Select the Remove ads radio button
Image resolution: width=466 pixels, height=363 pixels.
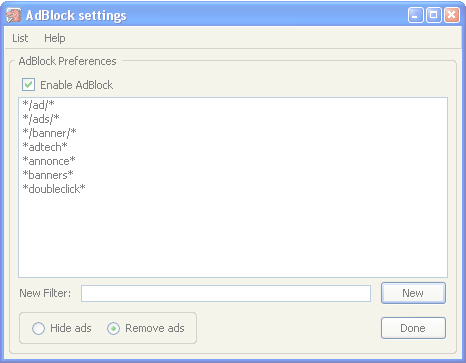(x=113, y=328)
